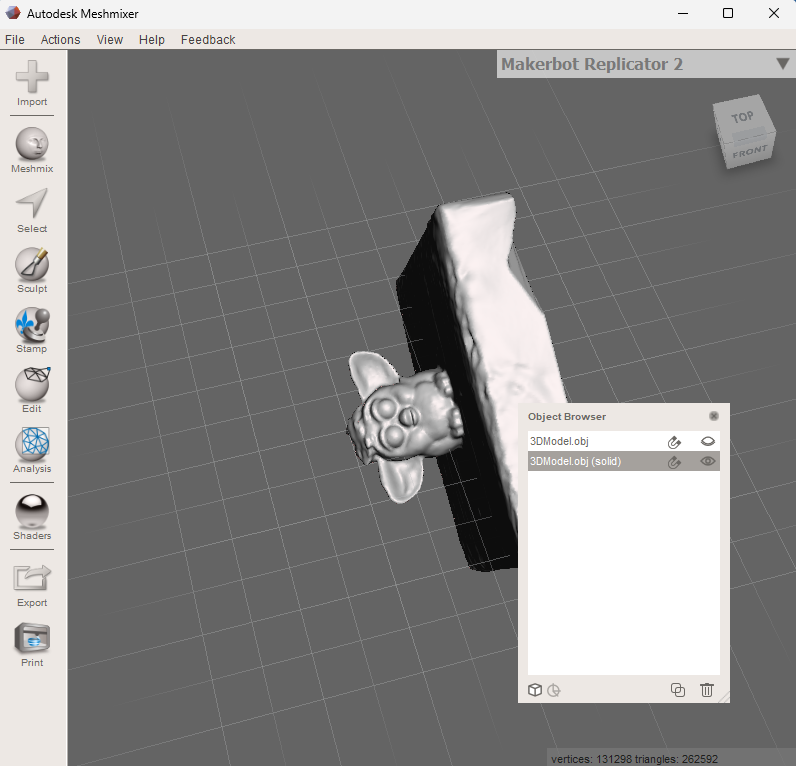Toggle visibility of 3DModel.obj

pos(708,442)
